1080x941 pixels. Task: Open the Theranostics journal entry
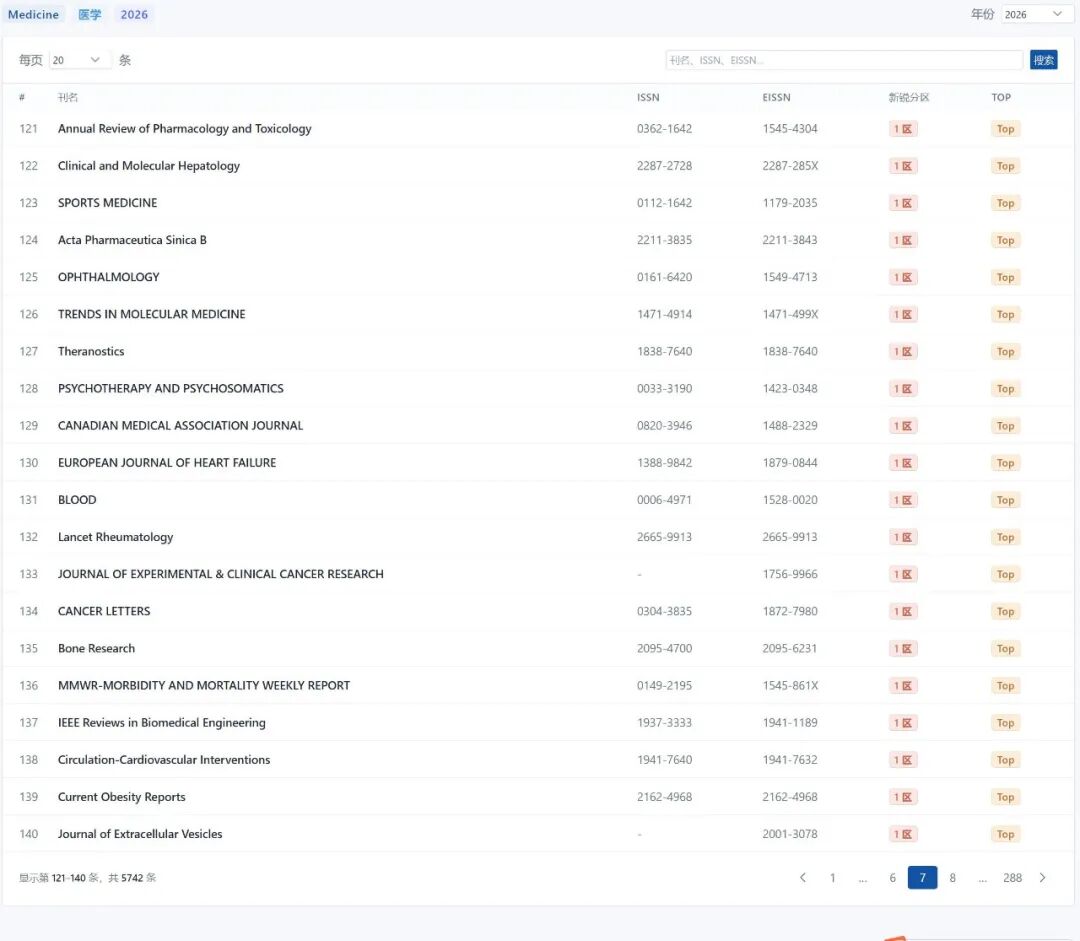point(91,351)
